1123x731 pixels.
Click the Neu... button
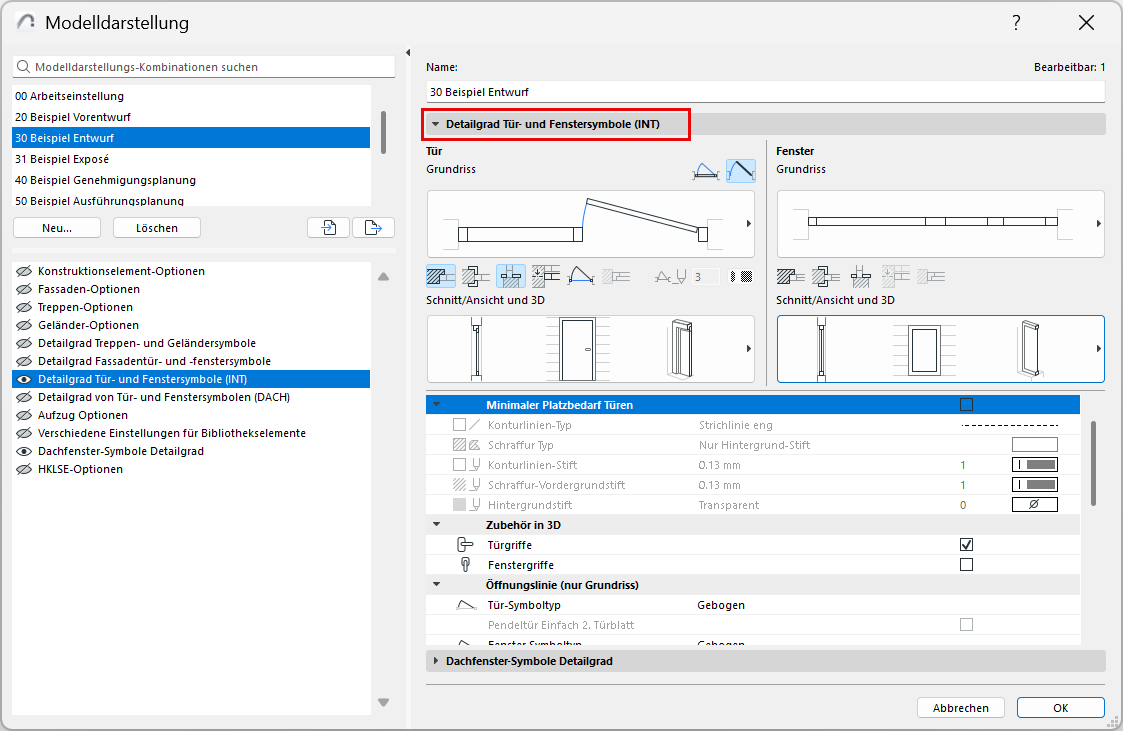tap(57, 228)
